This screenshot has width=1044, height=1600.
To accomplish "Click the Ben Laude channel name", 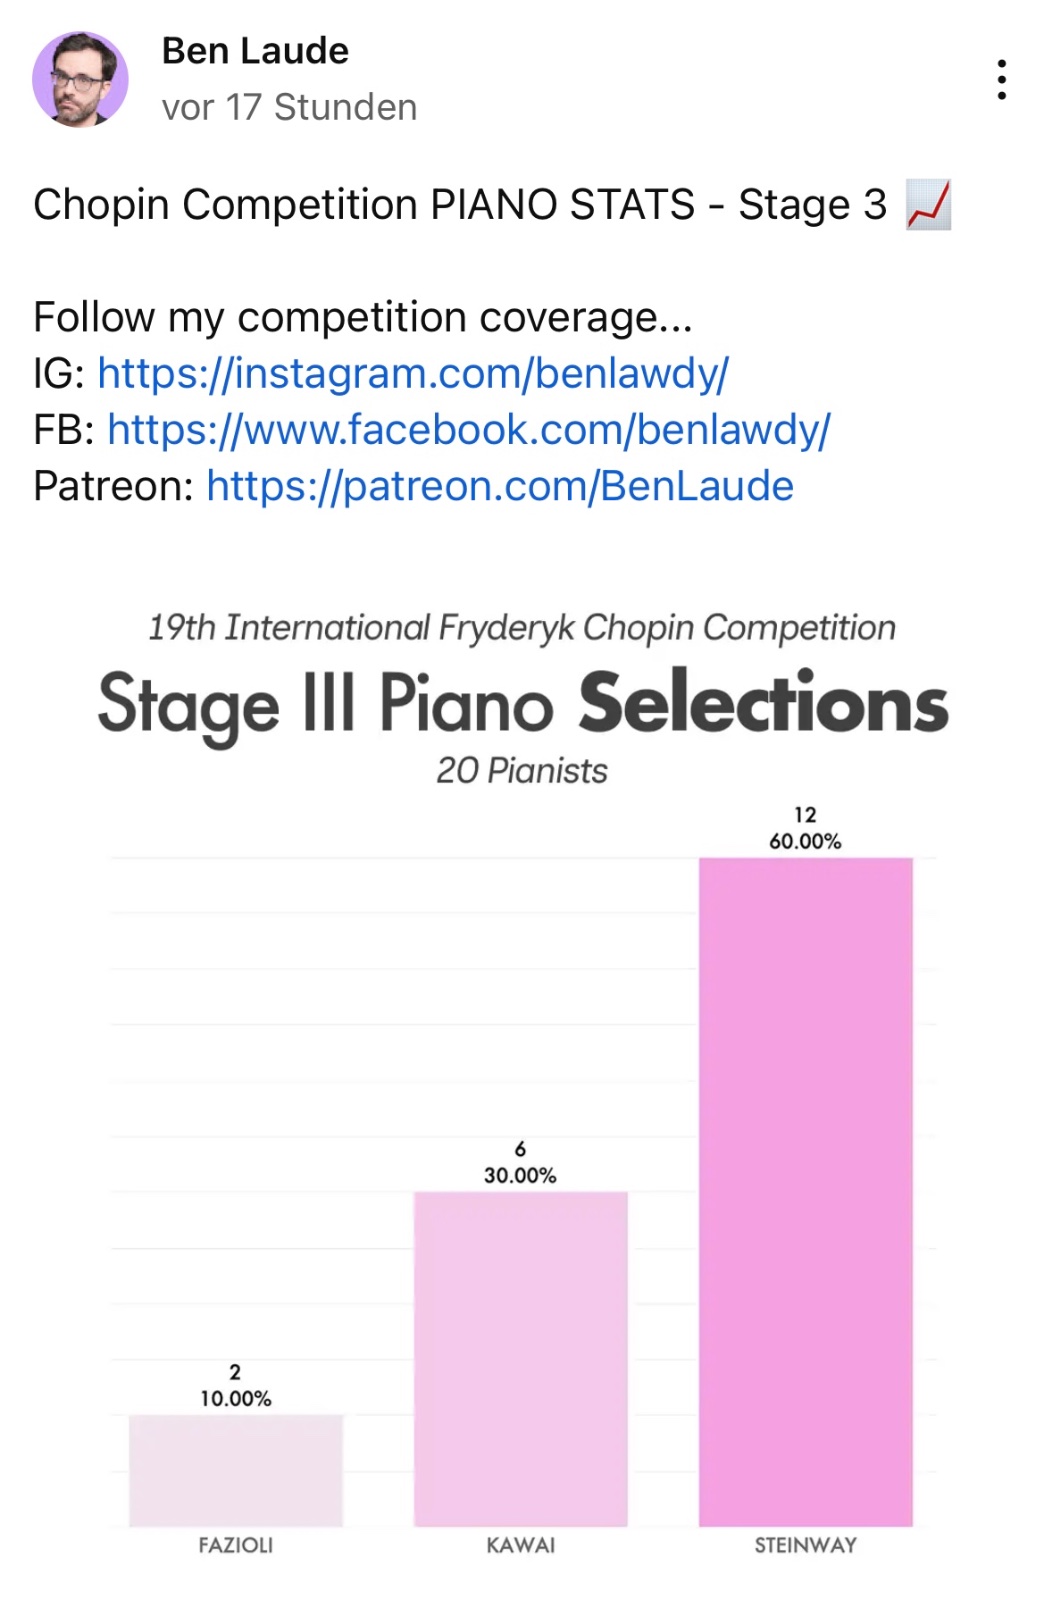I will (255, 51).
